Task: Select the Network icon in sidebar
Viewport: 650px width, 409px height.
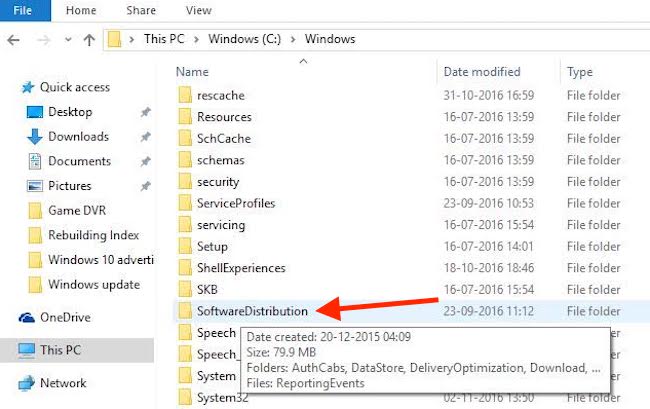Action: 27,383
